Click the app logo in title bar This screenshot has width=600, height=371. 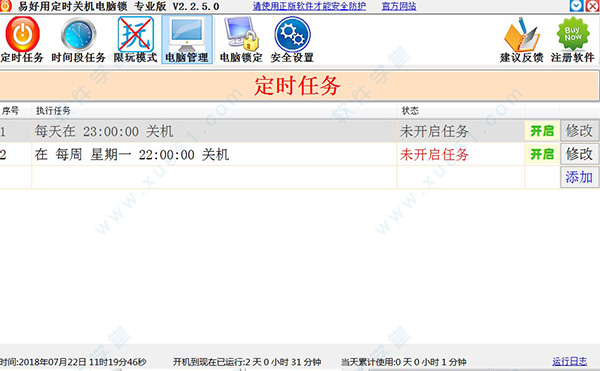coord(6,6)
